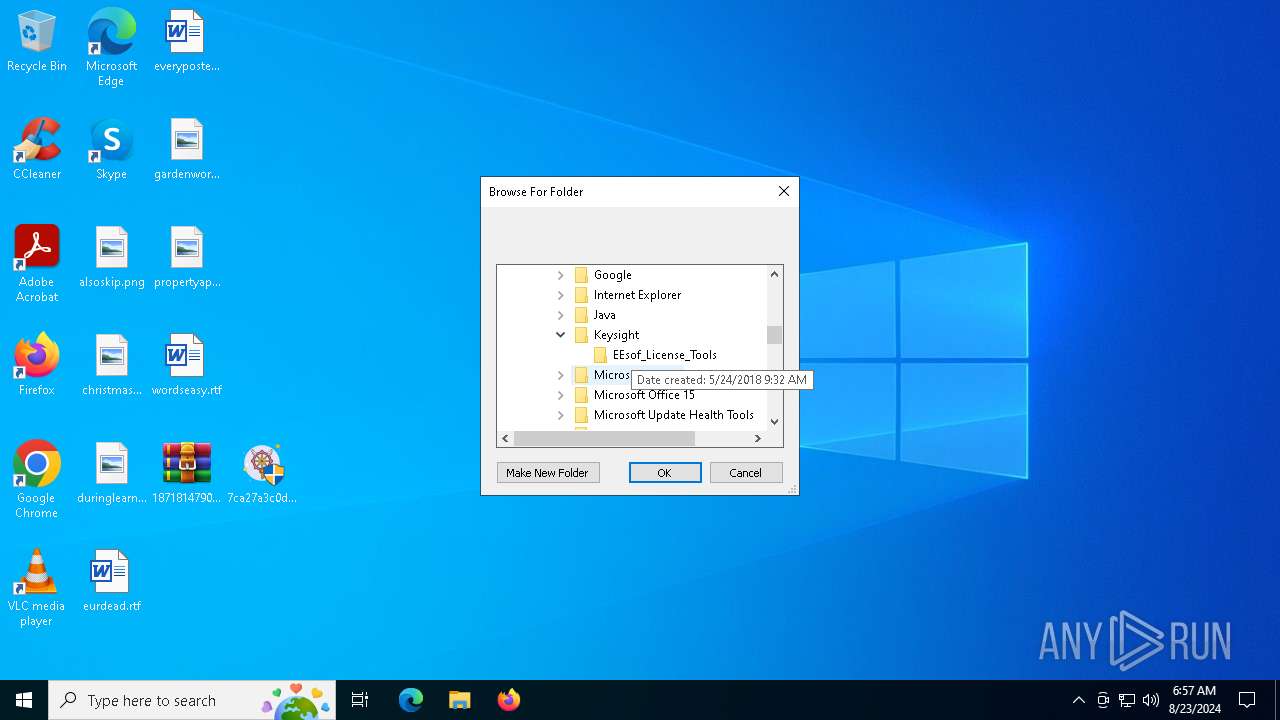1280x720 pixels.
Task: Confirm folder selection with OK
Action: [x=665, y=473]
